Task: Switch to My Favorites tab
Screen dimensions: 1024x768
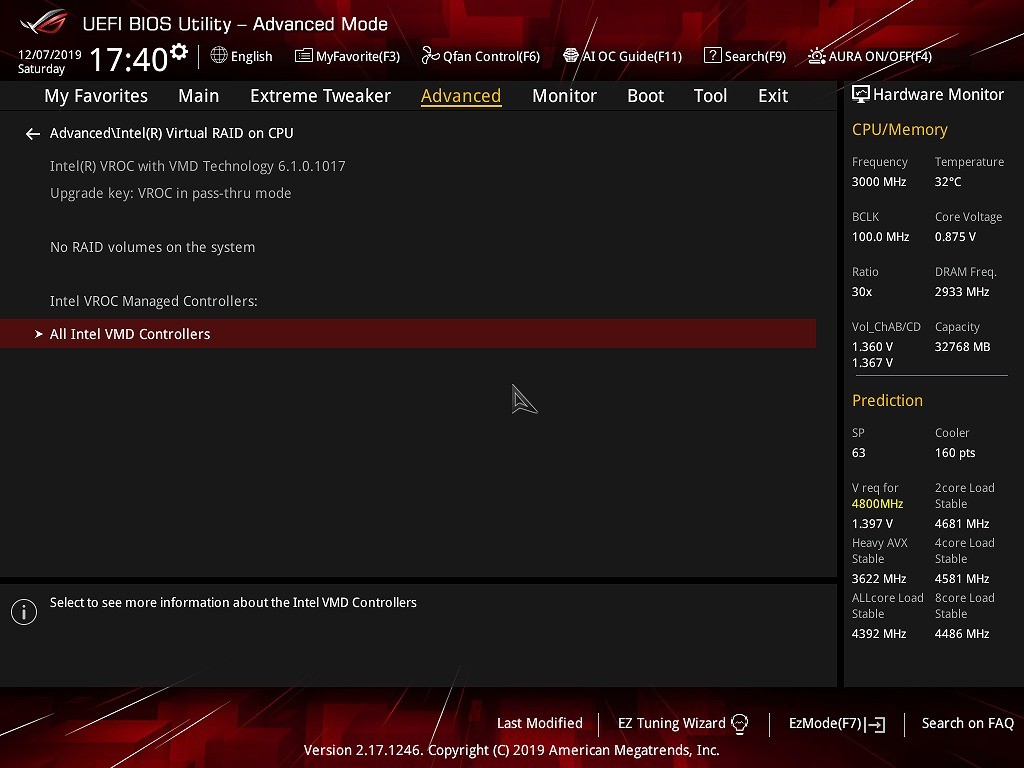Action: click(96, 96)
